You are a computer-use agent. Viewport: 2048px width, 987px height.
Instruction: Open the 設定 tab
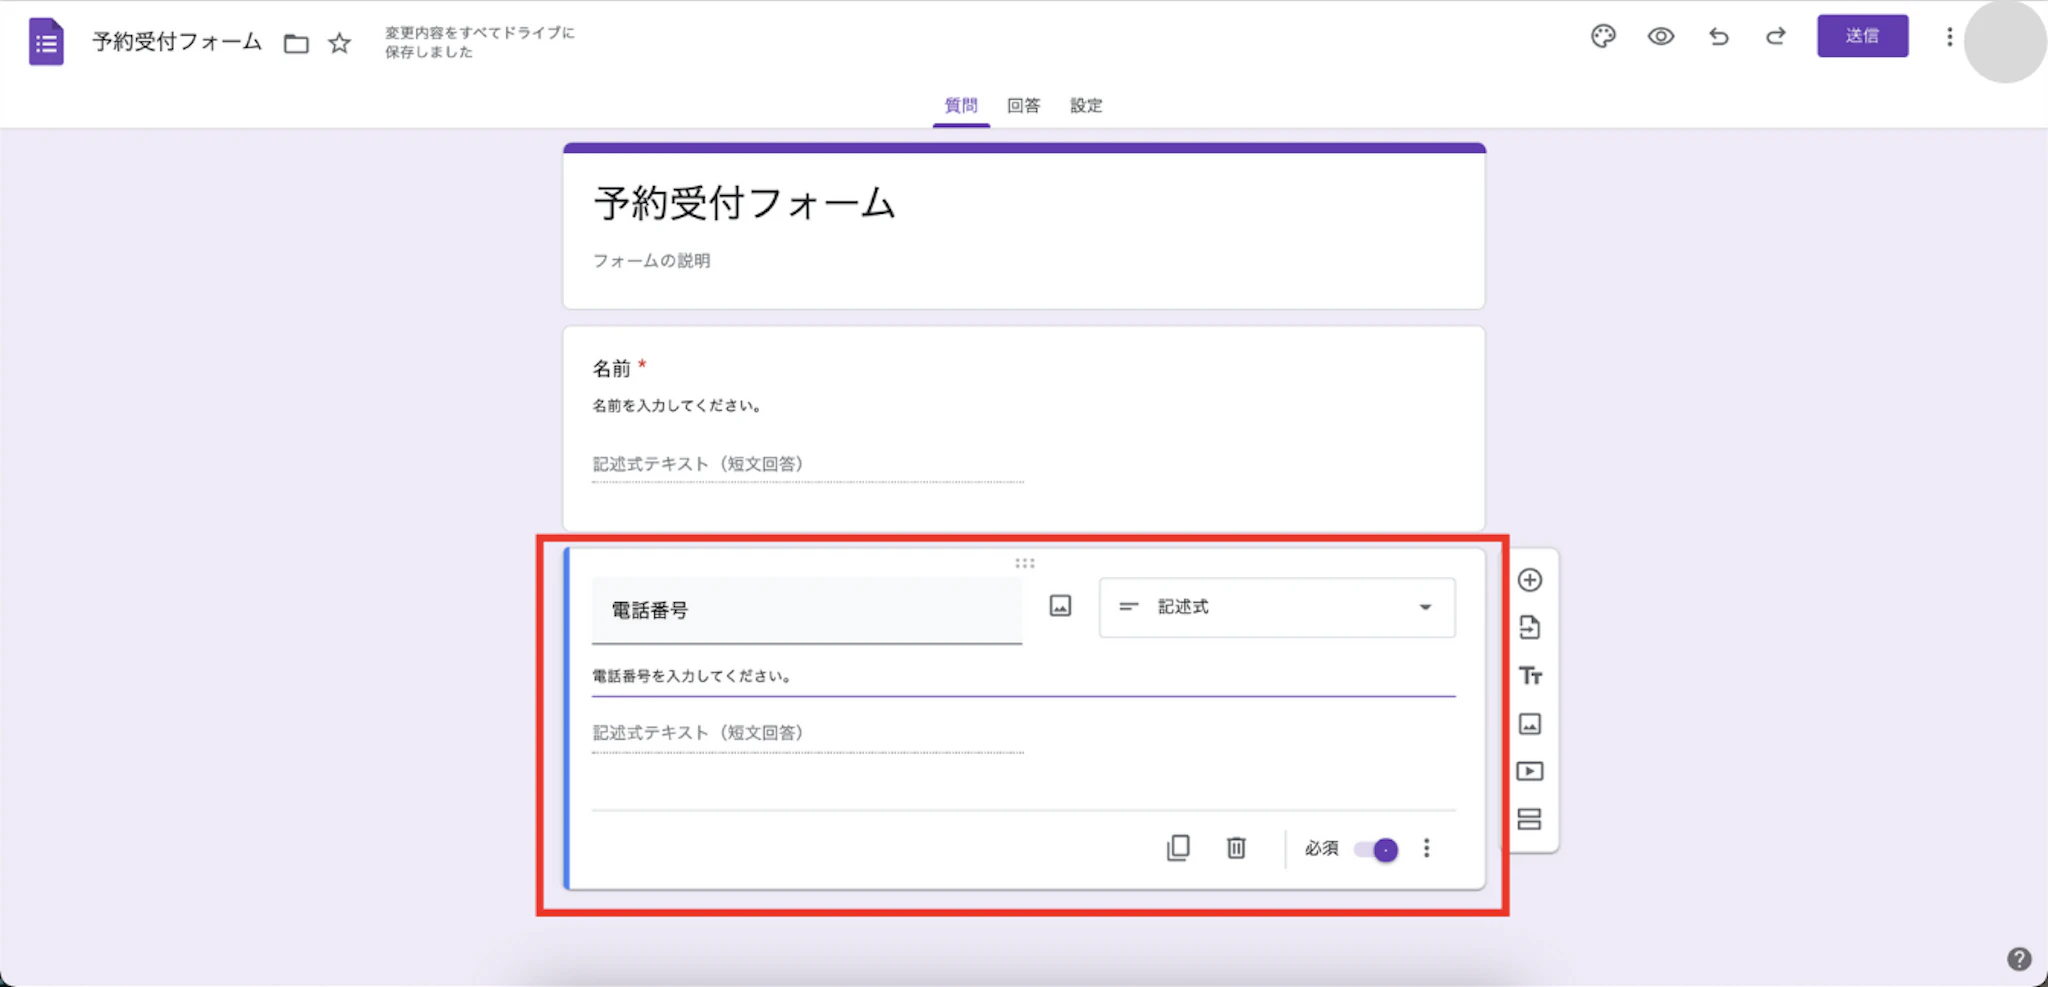(x=1086, y=105)
